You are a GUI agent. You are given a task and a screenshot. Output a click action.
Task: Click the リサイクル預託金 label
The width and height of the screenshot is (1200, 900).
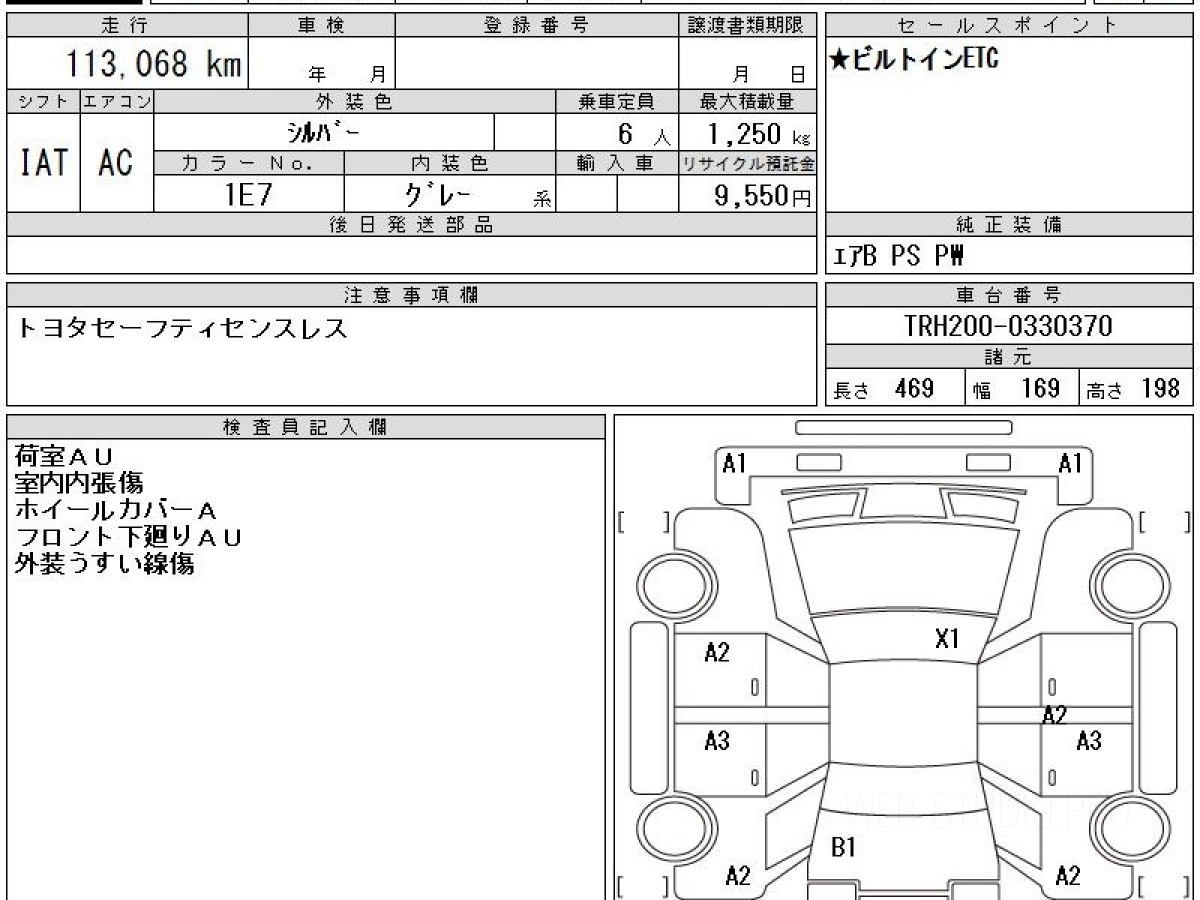tap(748, 163)
